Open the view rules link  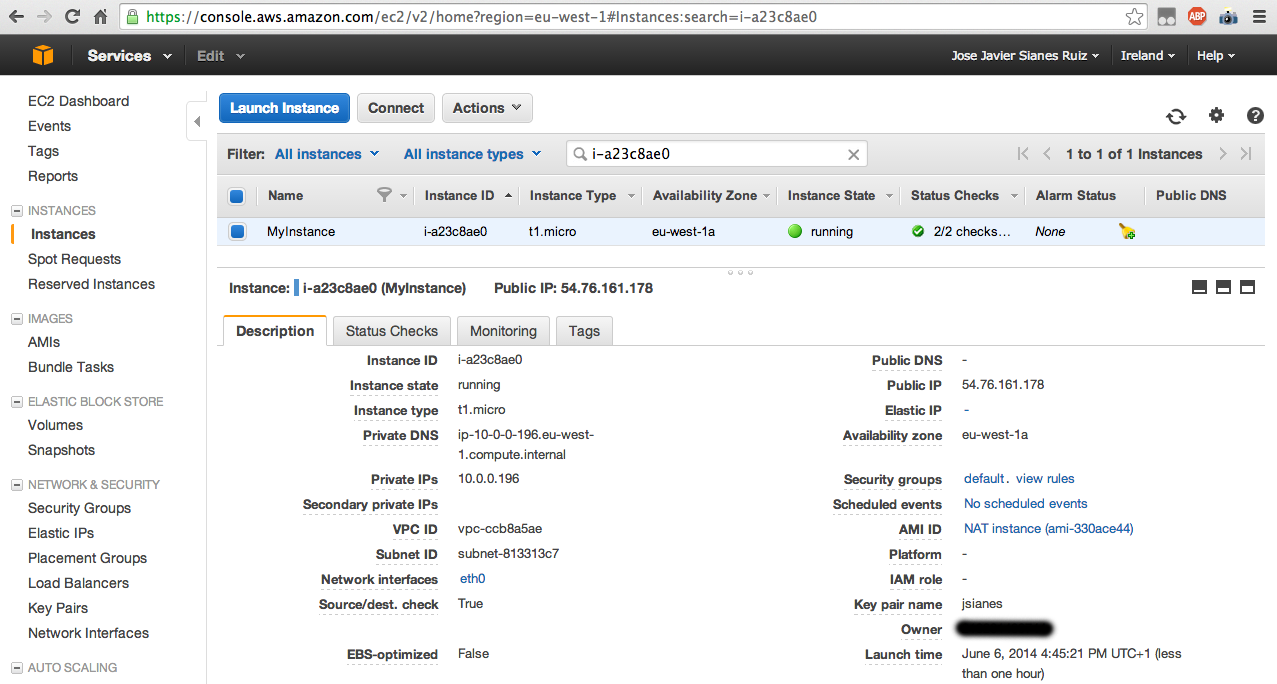pos(1045,479)
